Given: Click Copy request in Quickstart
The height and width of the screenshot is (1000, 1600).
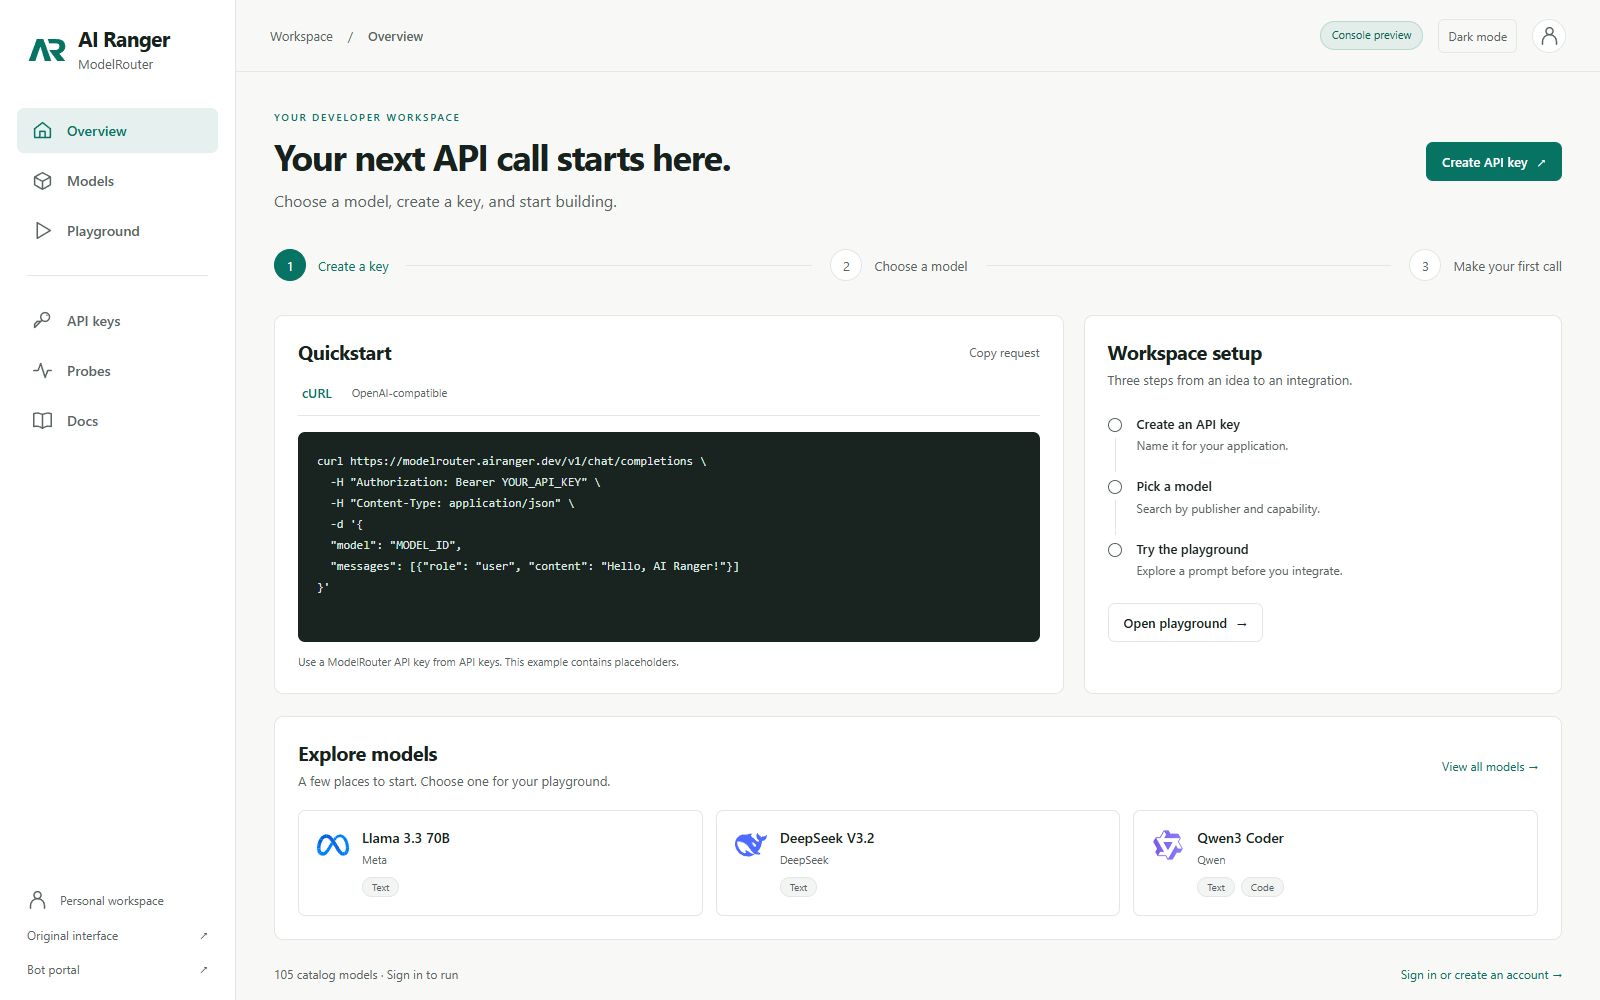Looking at the screenshot, I should 1004,353.
